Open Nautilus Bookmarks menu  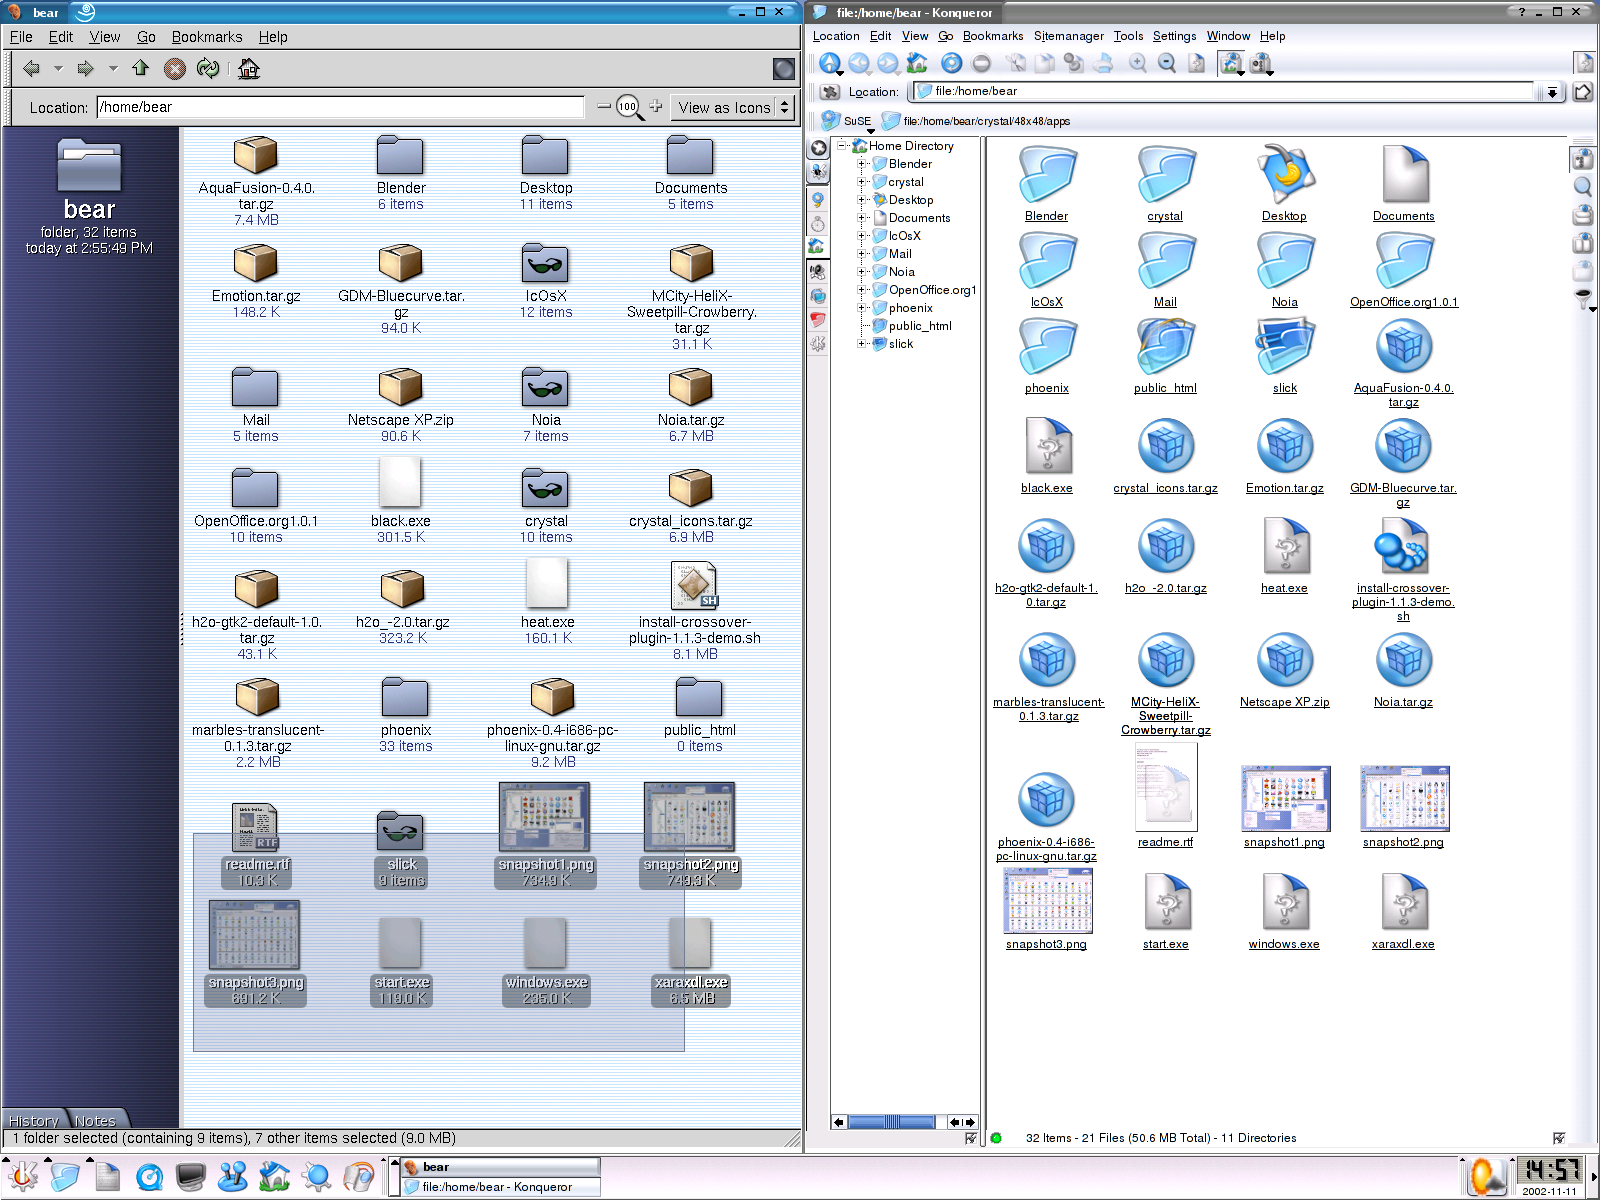click(x=207, y=37)
